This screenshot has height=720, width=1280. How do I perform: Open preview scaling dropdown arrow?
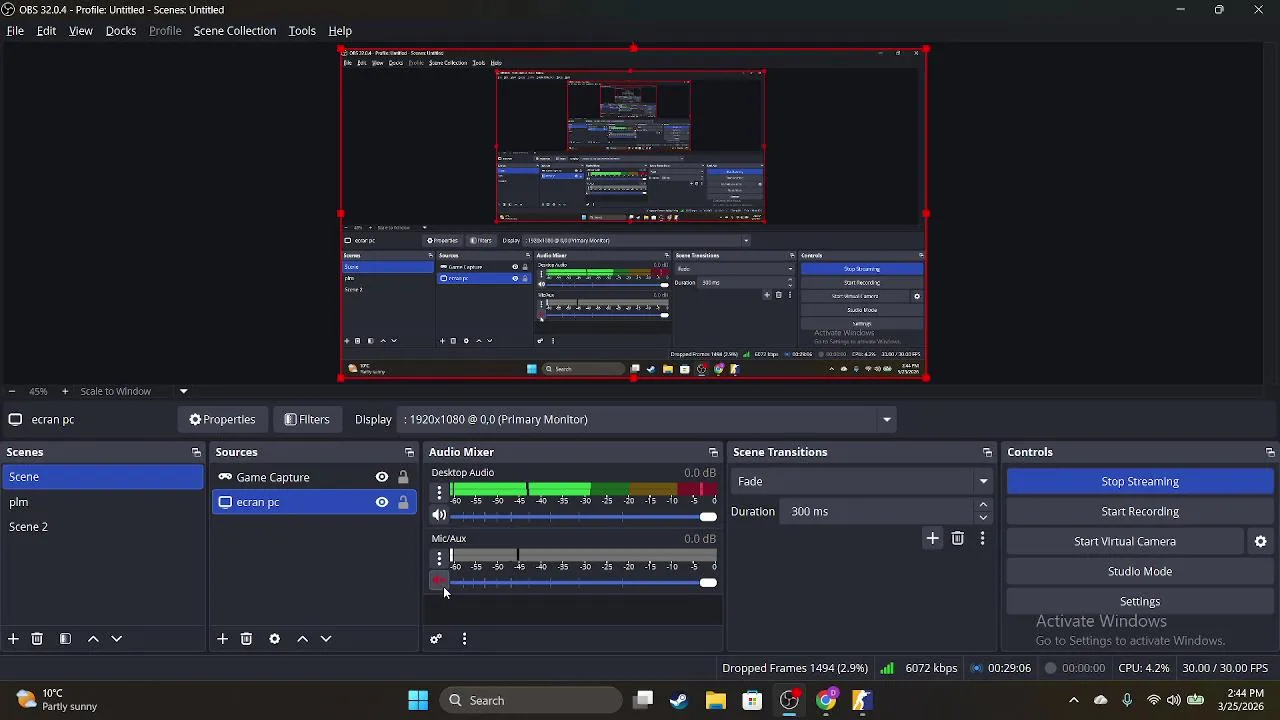pos(183,392)
